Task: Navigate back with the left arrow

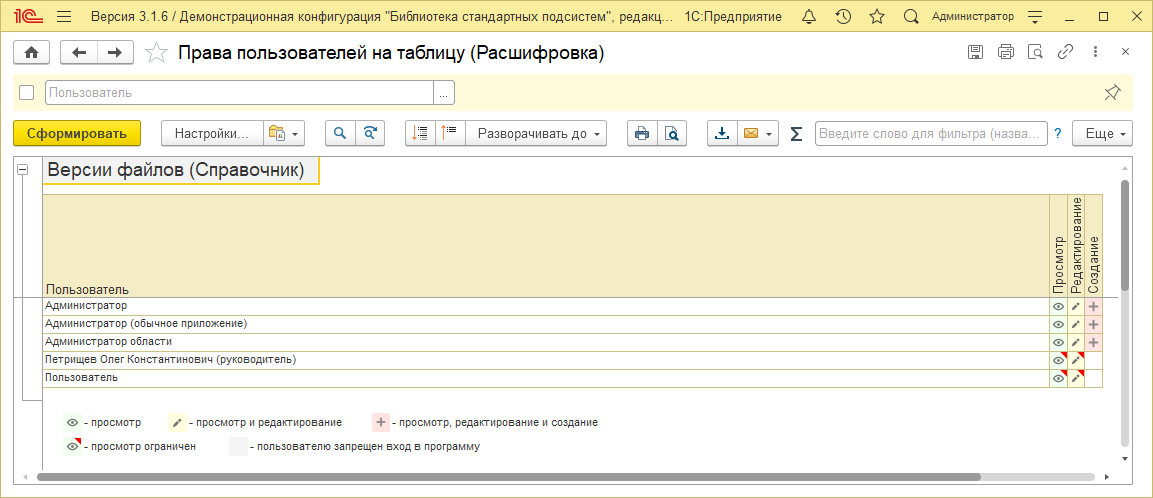Action: 79,51
